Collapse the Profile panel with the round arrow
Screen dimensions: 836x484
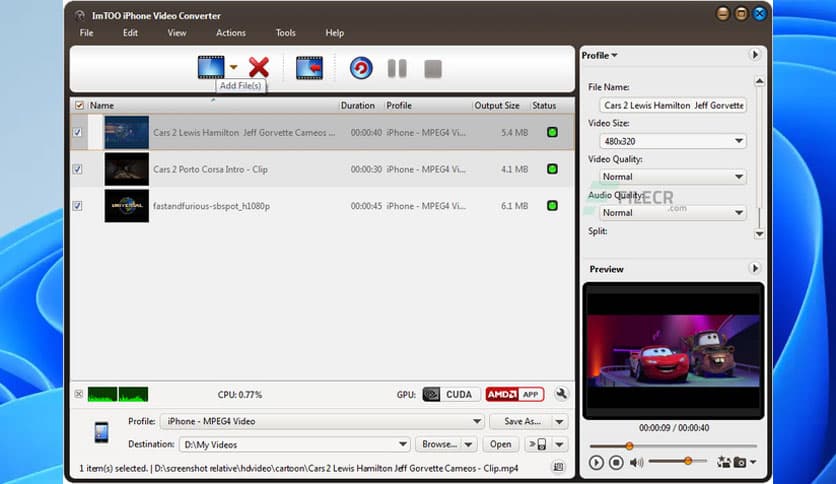point(755,55)
